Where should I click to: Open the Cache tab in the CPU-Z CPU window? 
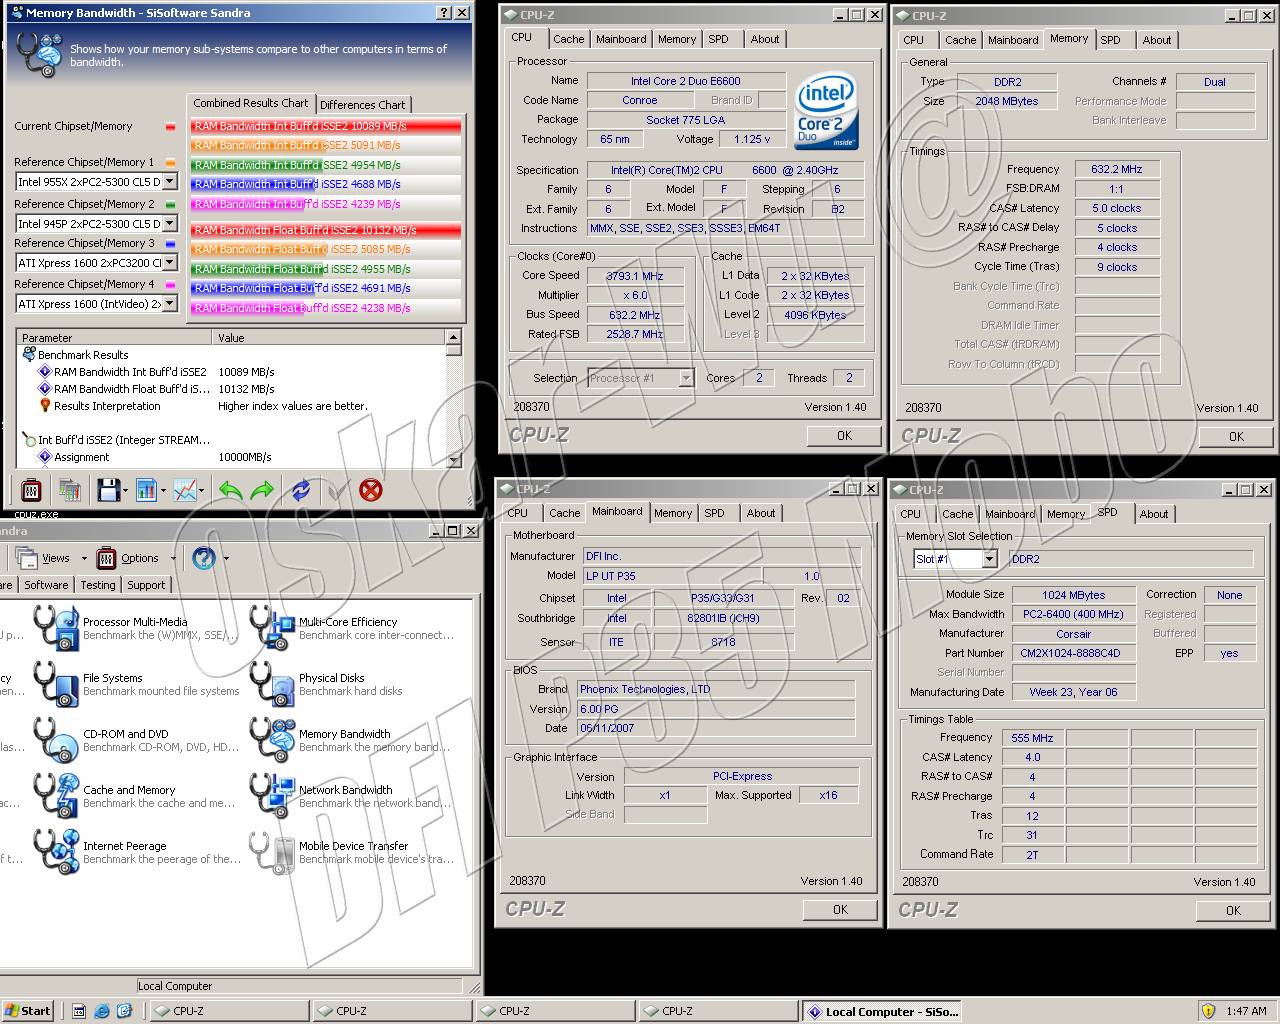(x=568, y=39)
